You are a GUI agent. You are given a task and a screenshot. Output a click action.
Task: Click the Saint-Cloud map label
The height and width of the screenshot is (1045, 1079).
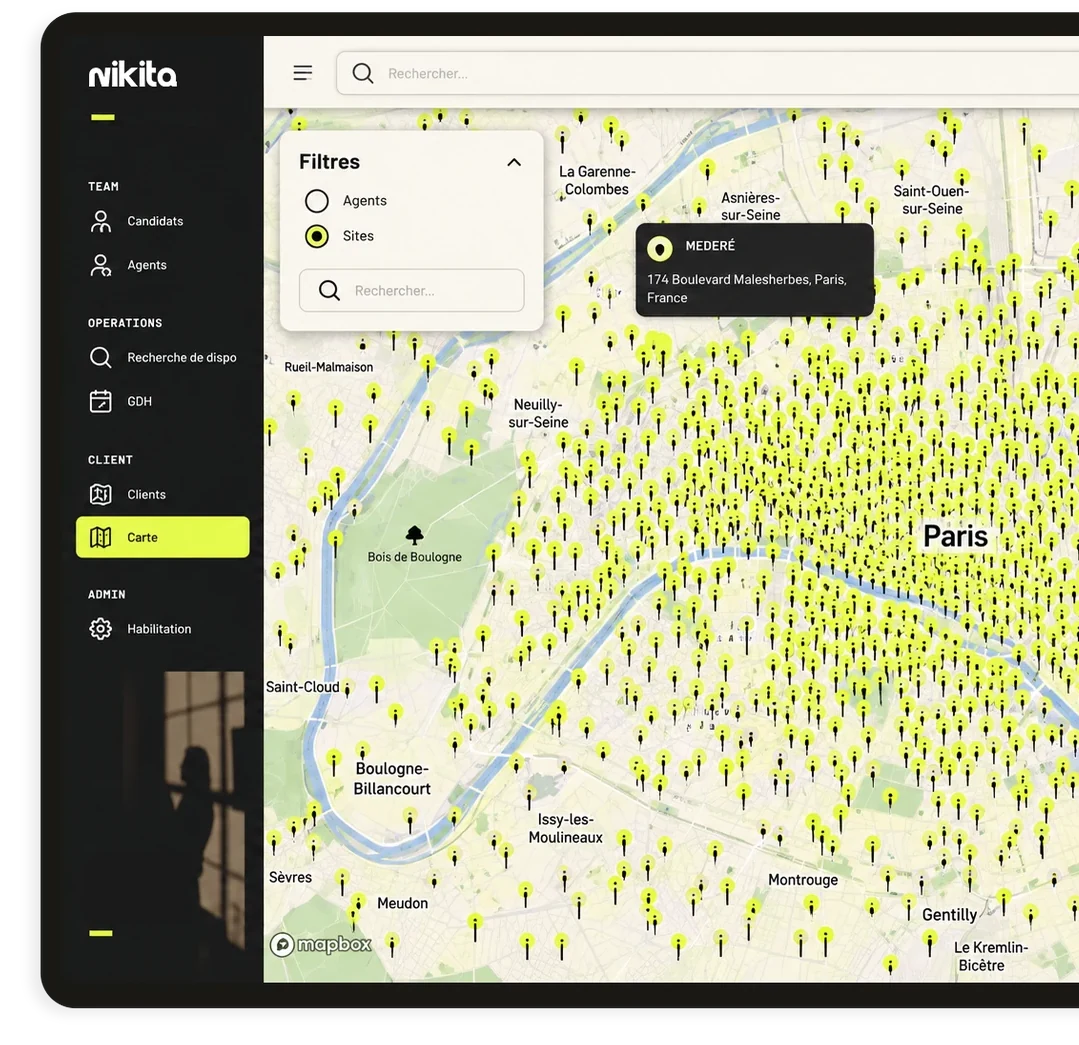[x=303, y=687]
